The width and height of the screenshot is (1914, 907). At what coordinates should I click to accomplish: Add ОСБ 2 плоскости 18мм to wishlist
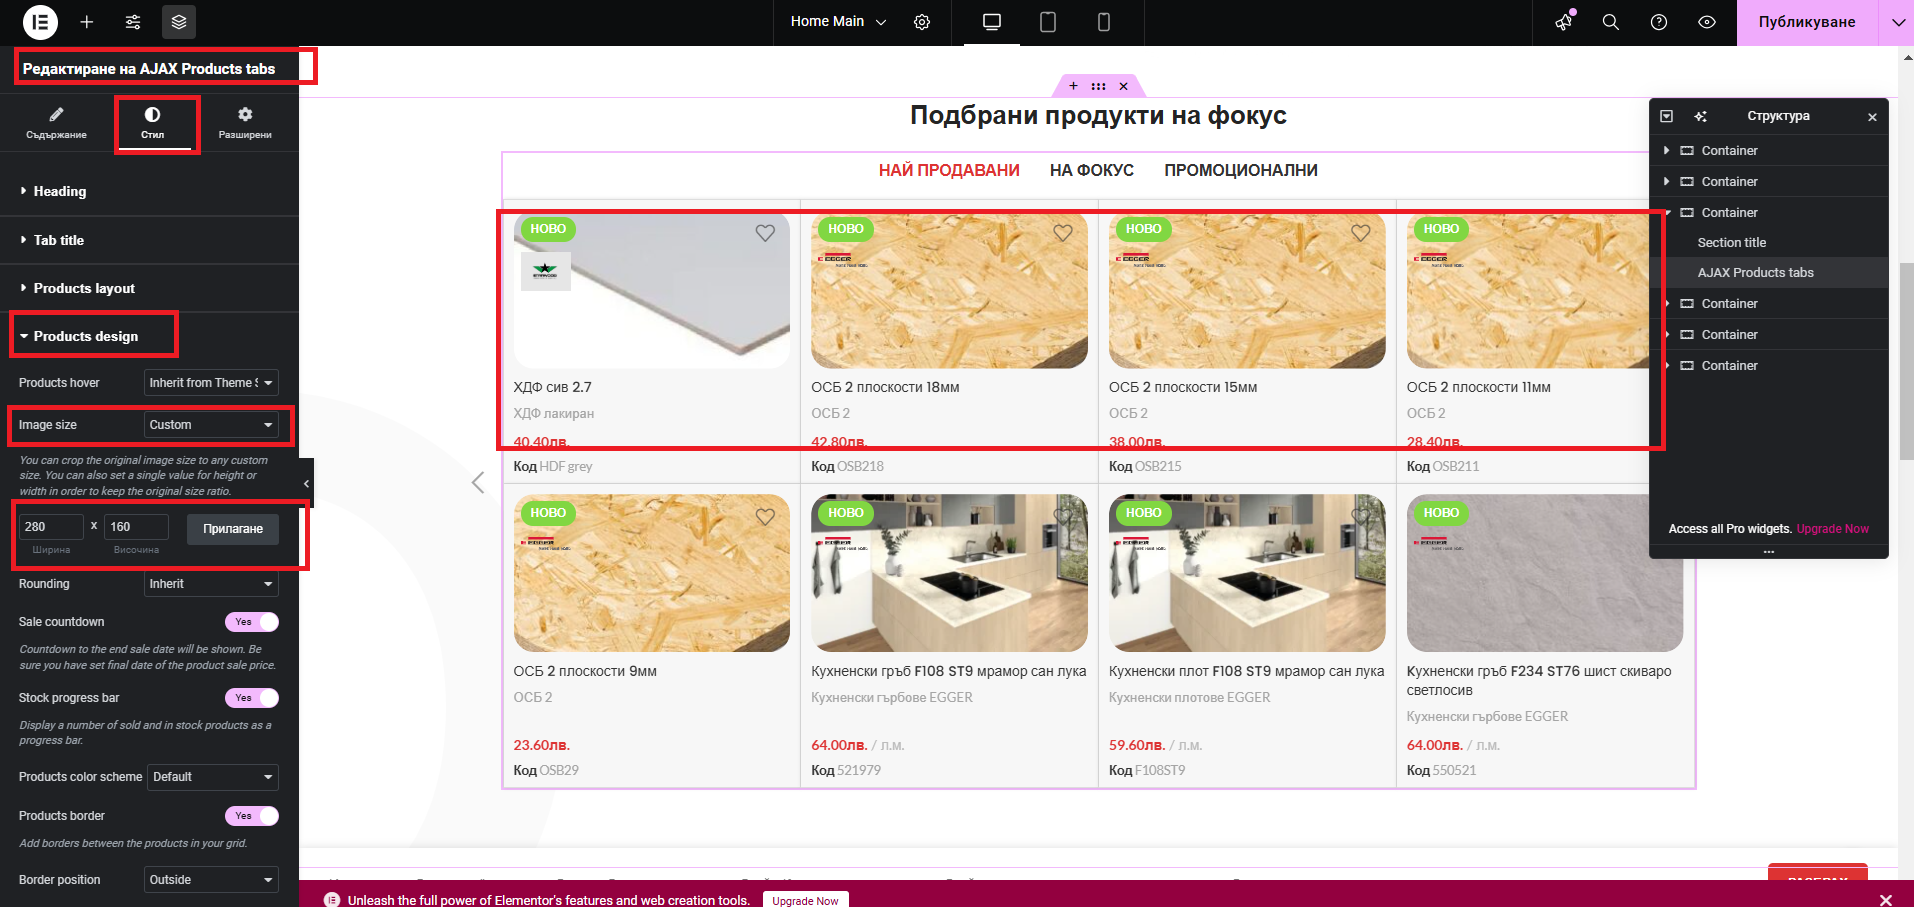pos(1063,233)
